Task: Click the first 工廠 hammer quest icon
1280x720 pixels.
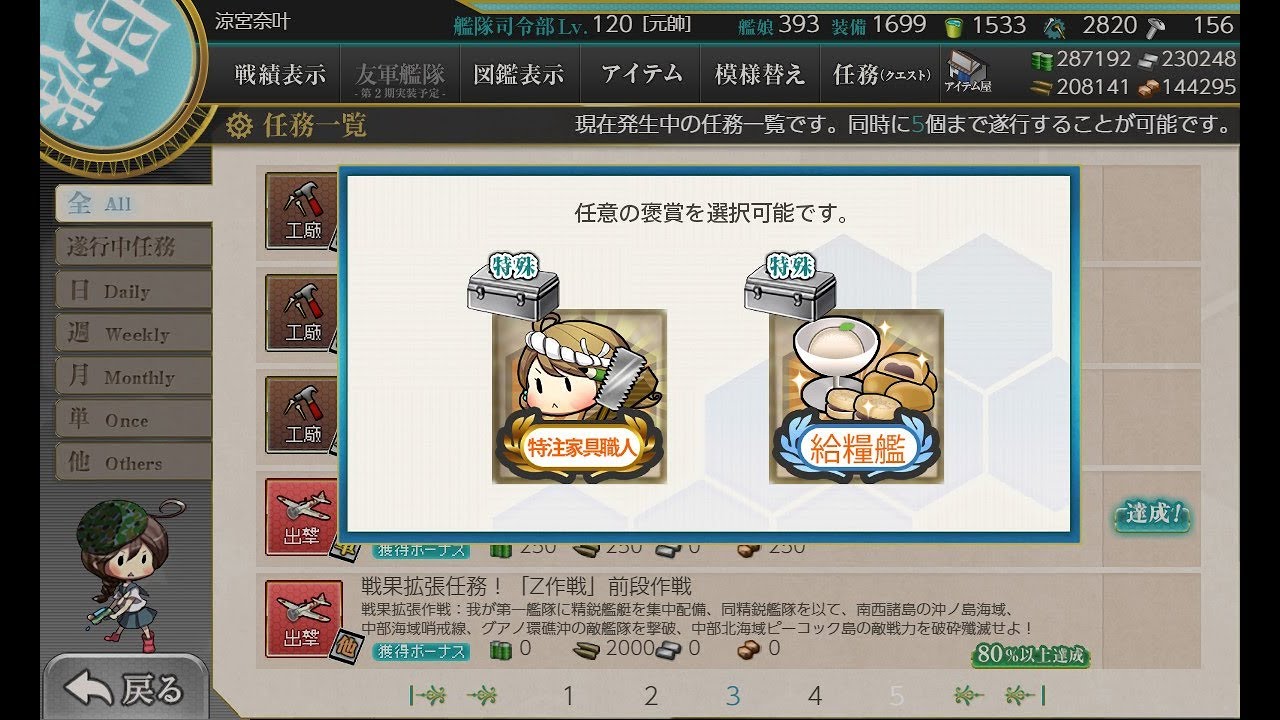Action: tap(302, 211)
